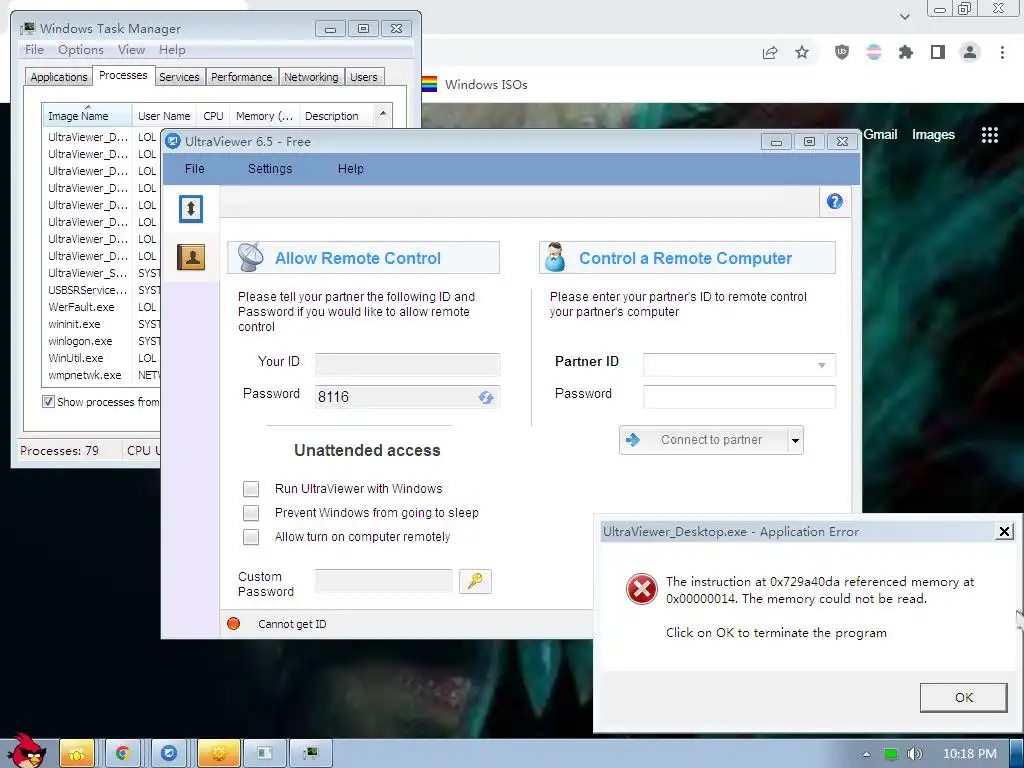Select the WinUtil.exe process row

[x=101, y=358]
